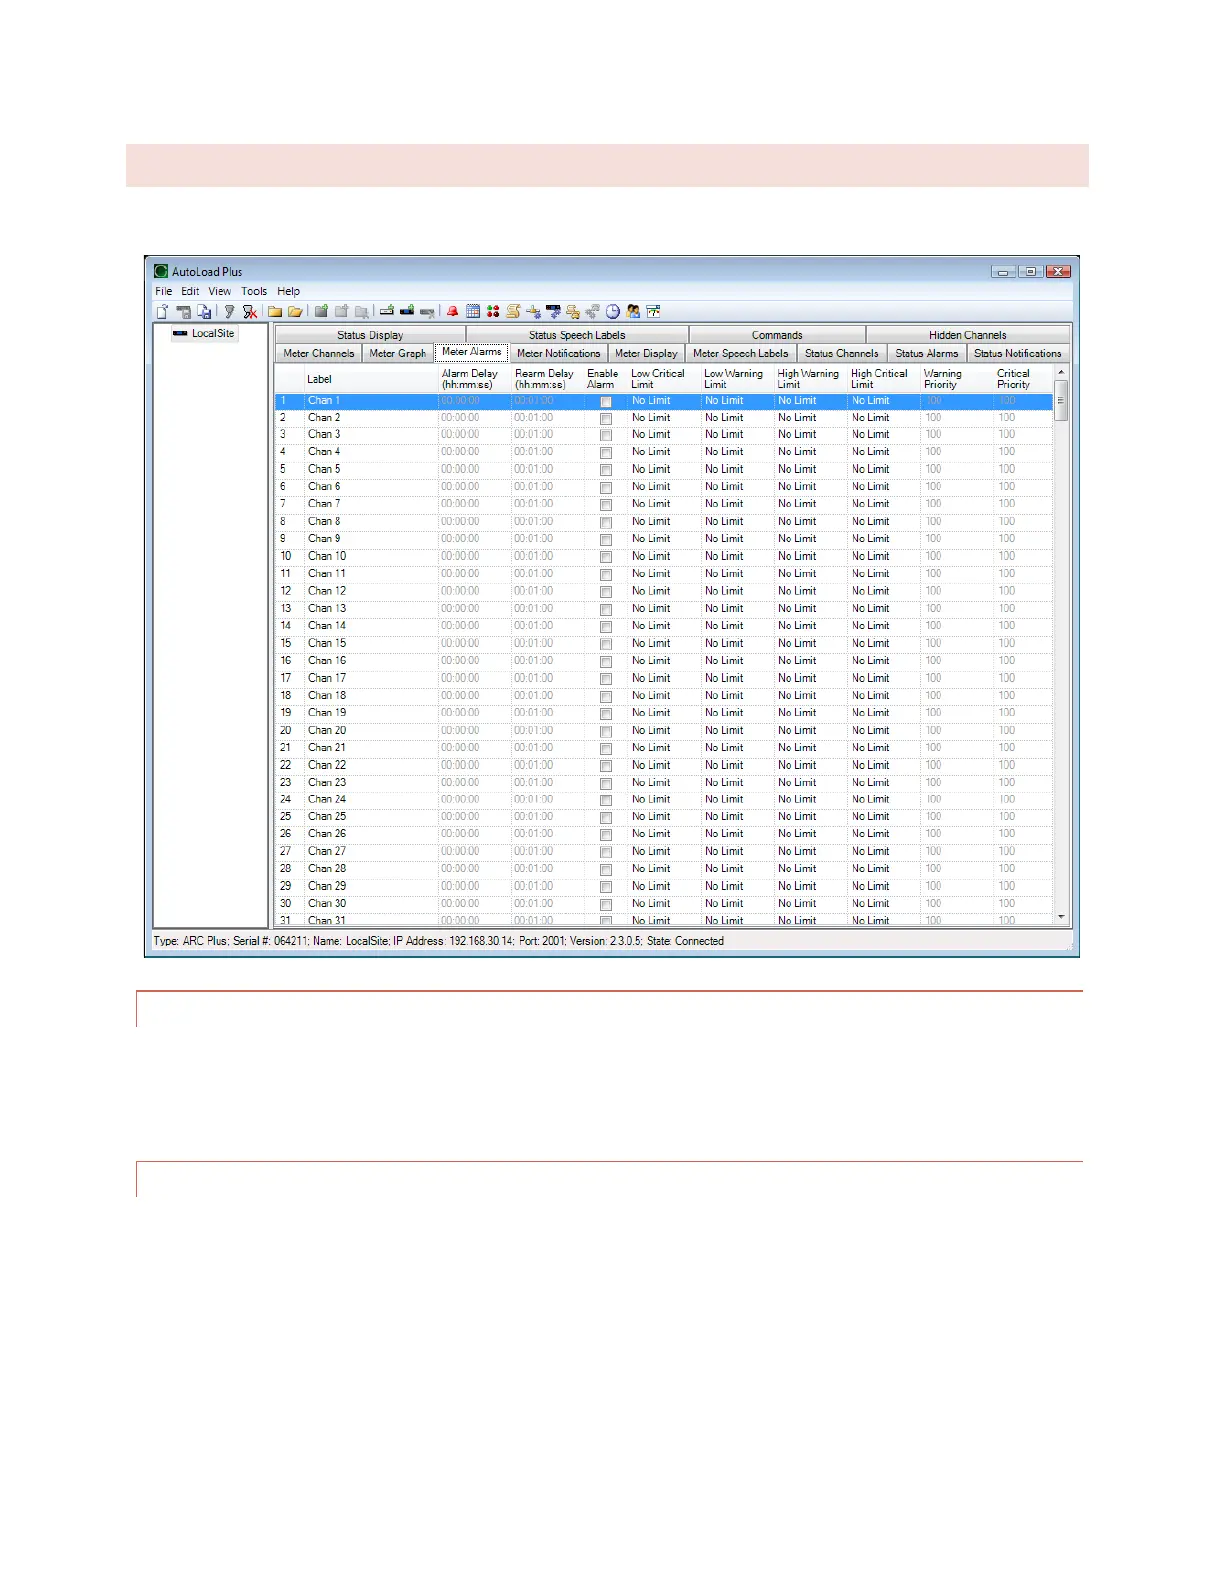Switch to the Meter Channels tab
Viewport: 1224px width, 1584px height.
tap(318, 353)
